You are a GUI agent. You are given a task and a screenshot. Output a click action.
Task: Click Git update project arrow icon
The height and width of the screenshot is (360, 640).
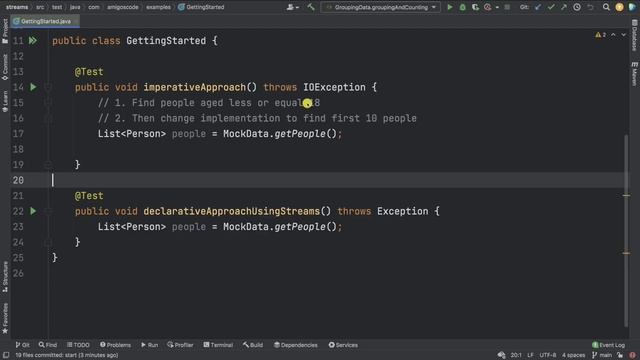click(538, 7)
